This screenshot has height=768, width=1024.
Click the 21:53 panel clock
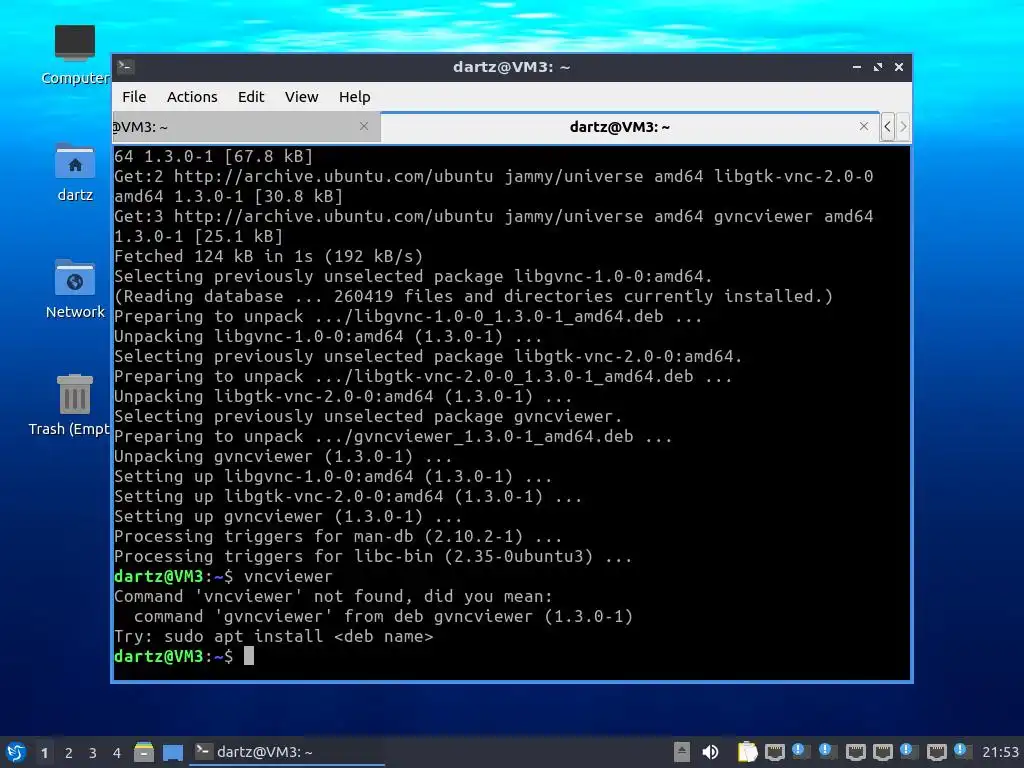pos(1000,752)
